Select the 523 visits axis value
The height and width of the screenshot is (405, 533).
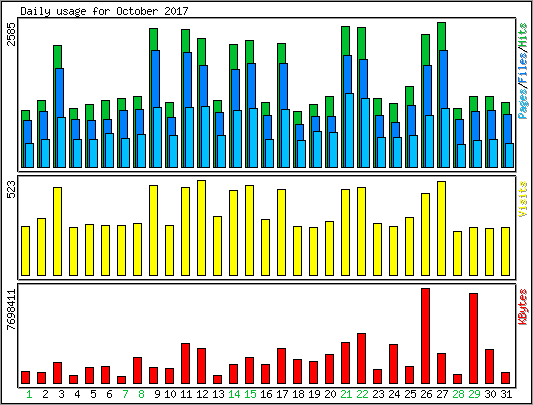pos(12,189)
